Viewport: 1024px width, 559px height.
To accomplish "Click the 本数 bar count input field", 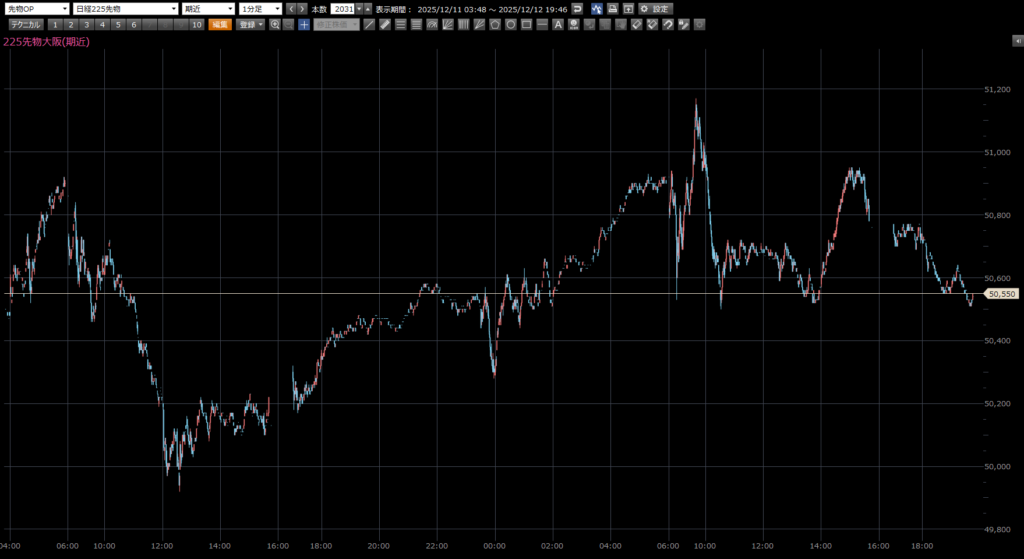I will pyautogui.click(x=344, y=9).
